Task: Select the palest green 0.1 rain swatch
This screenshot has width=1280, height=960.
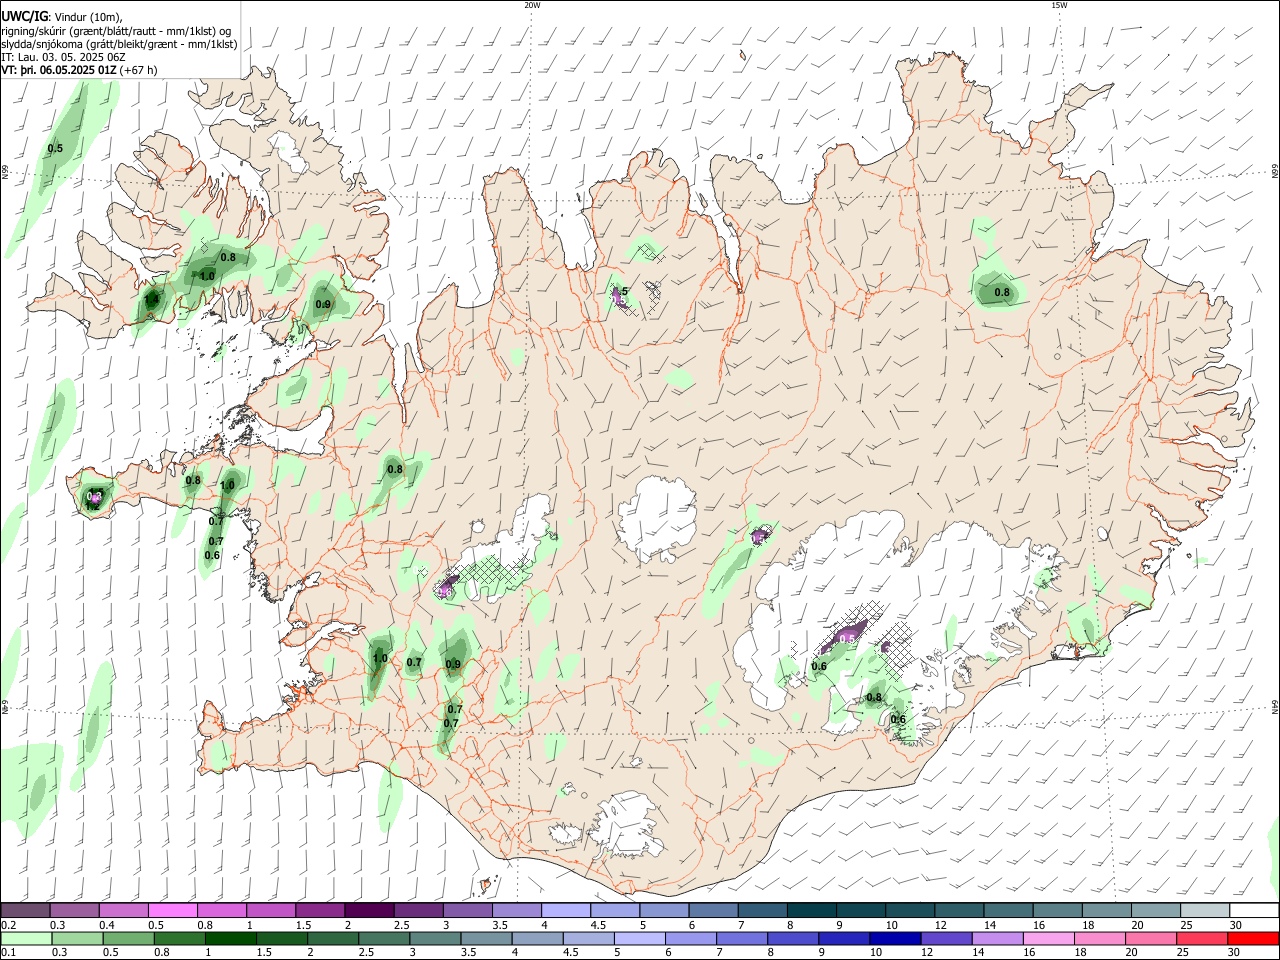Action: pos(25,938)
